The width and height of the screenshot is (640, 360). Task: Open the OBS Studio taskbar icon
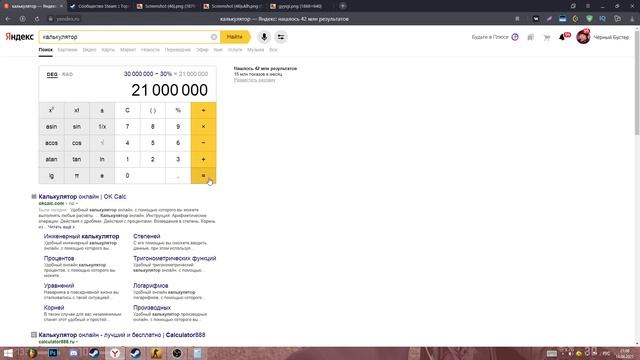(x=177, y=353)
